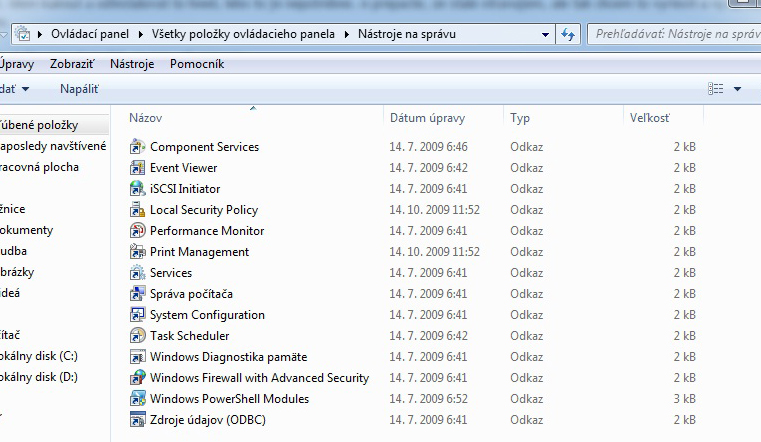Expand the view options dropdown arrow

pyautogui.click(x=738, y=89)
